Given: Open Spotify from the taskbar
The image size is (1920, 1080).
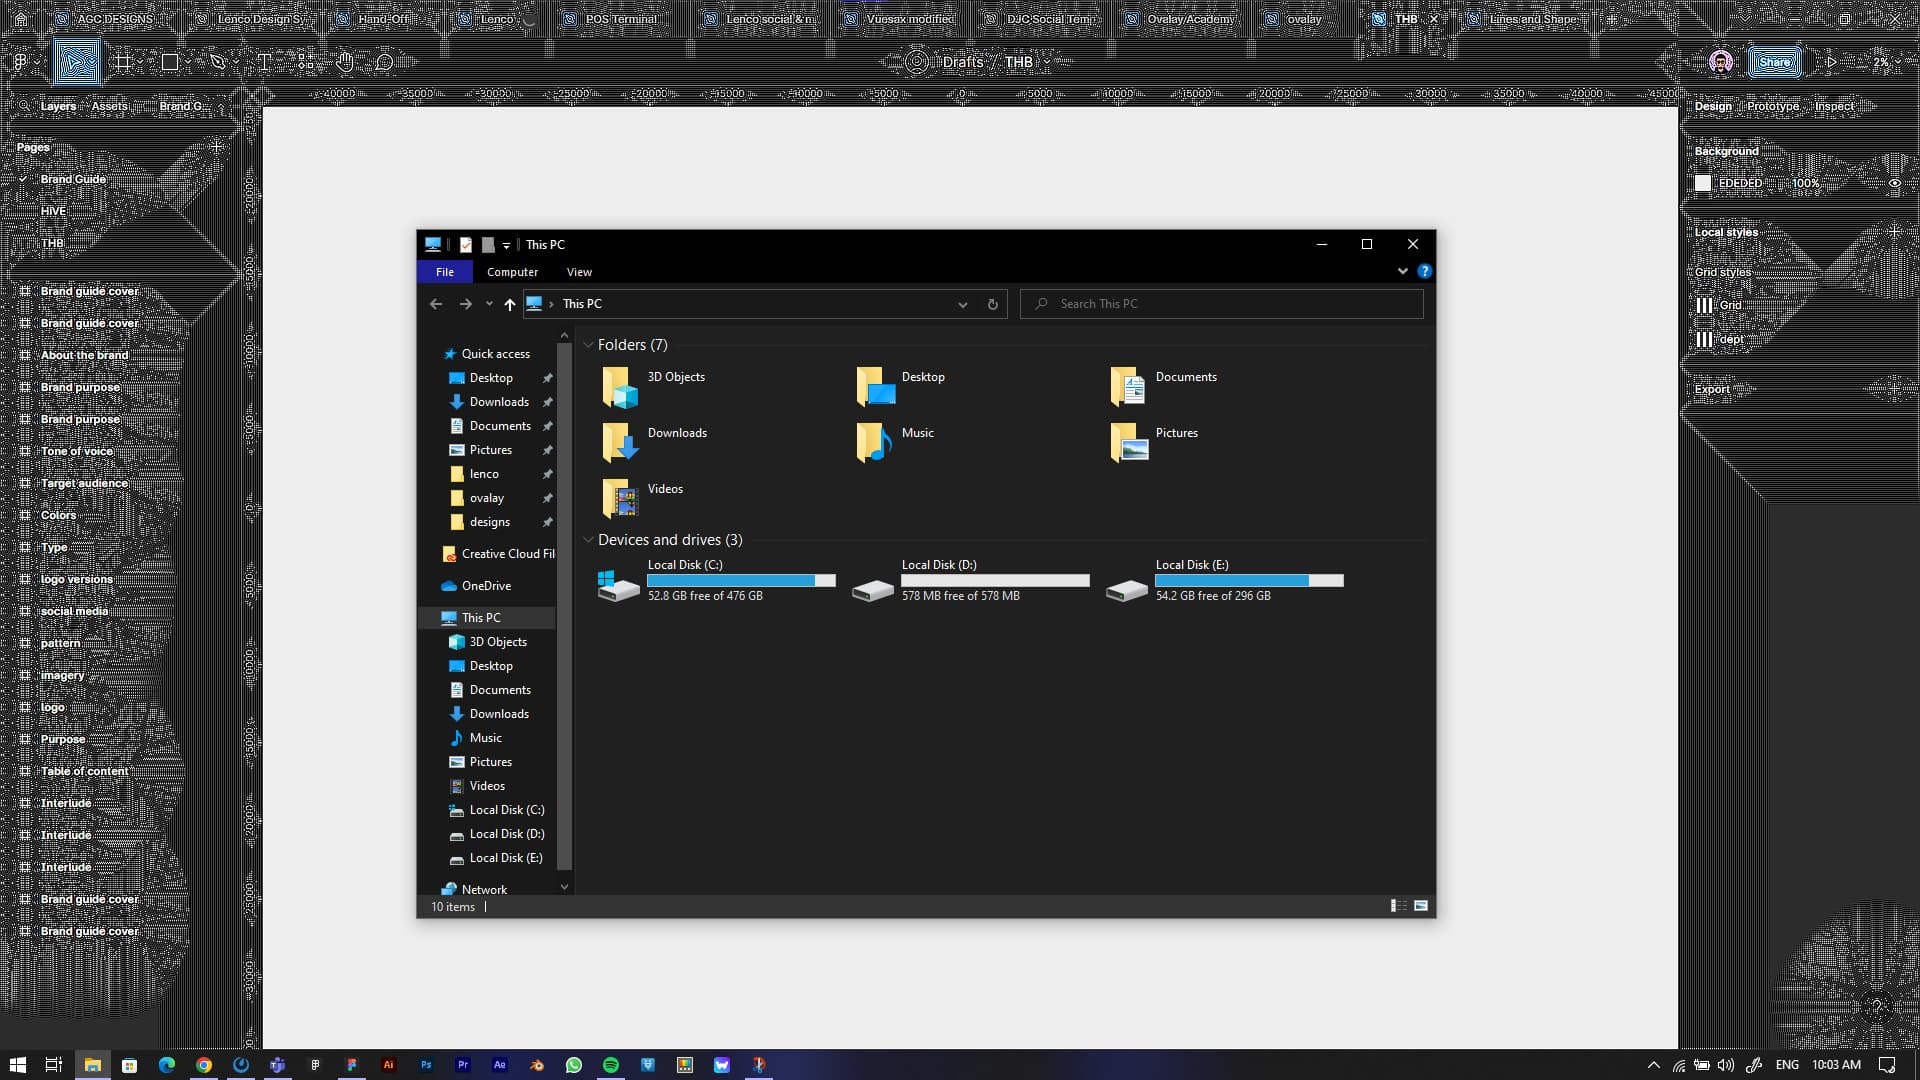Looking at the screenshot, I should [x=611, y=1065].
